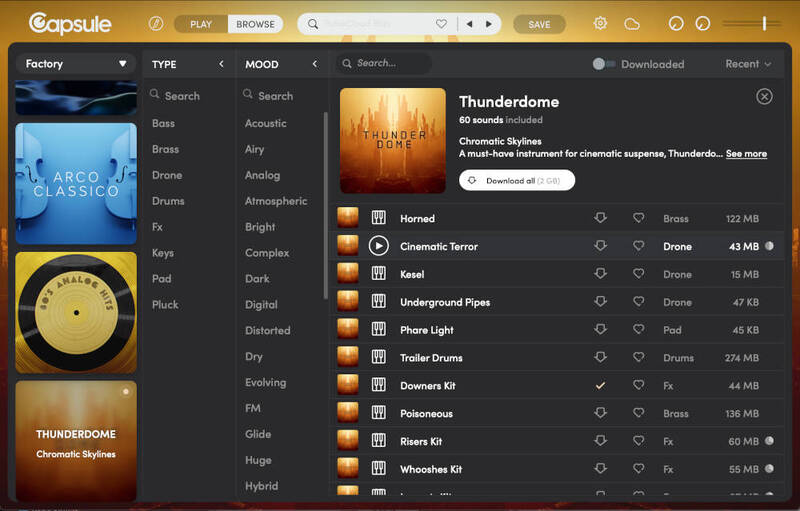
Task: Favorite the Kesel sound
Action: click(638, 273)
